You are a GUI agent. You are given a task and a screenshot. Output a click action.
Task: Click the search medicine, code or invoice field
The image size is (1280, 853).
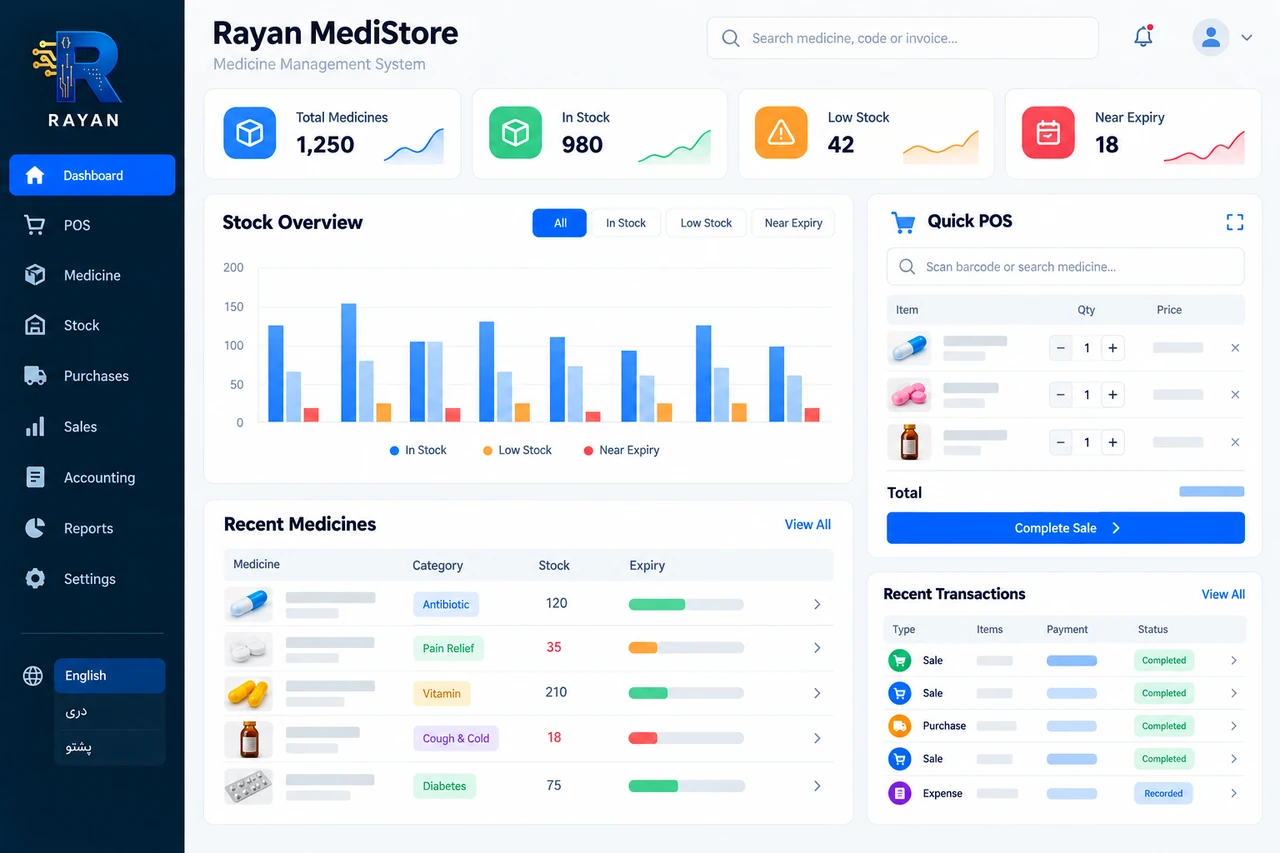(x=903, y=38)
